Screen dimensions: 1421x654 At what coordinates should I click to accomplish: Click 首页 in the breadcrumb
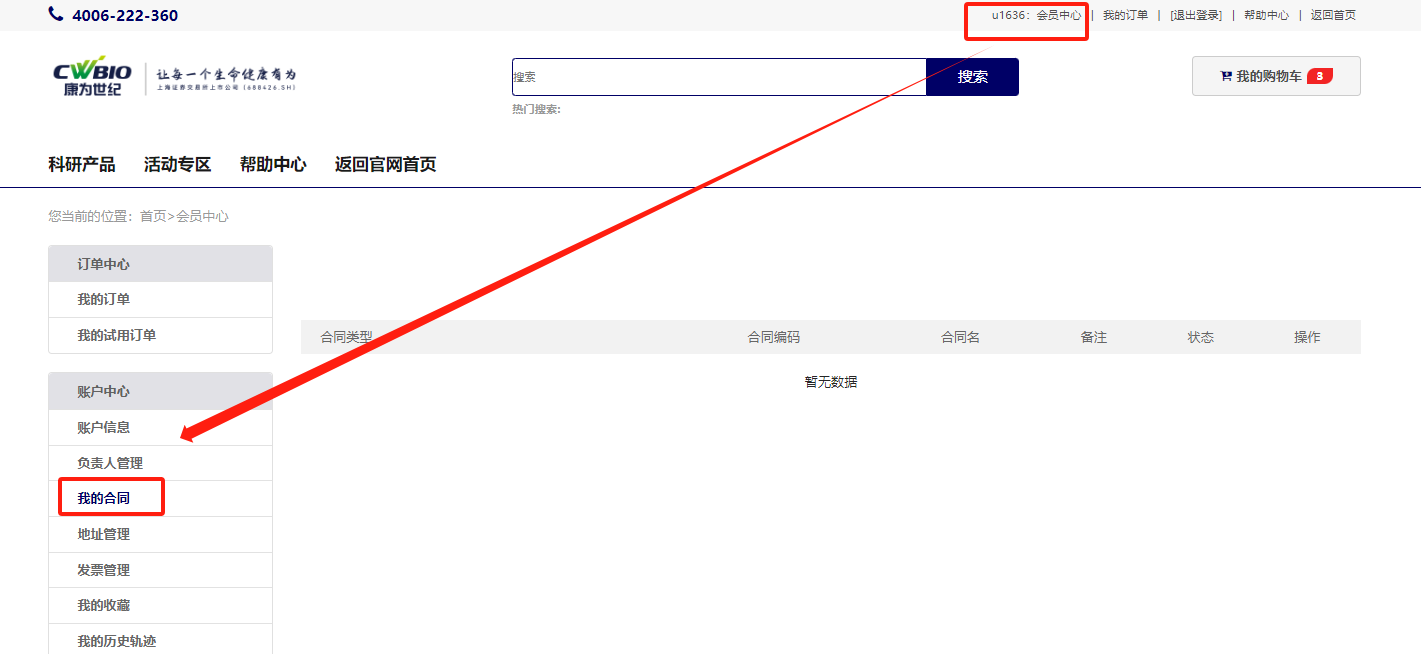pyautogui.click(x=153, y=216)
